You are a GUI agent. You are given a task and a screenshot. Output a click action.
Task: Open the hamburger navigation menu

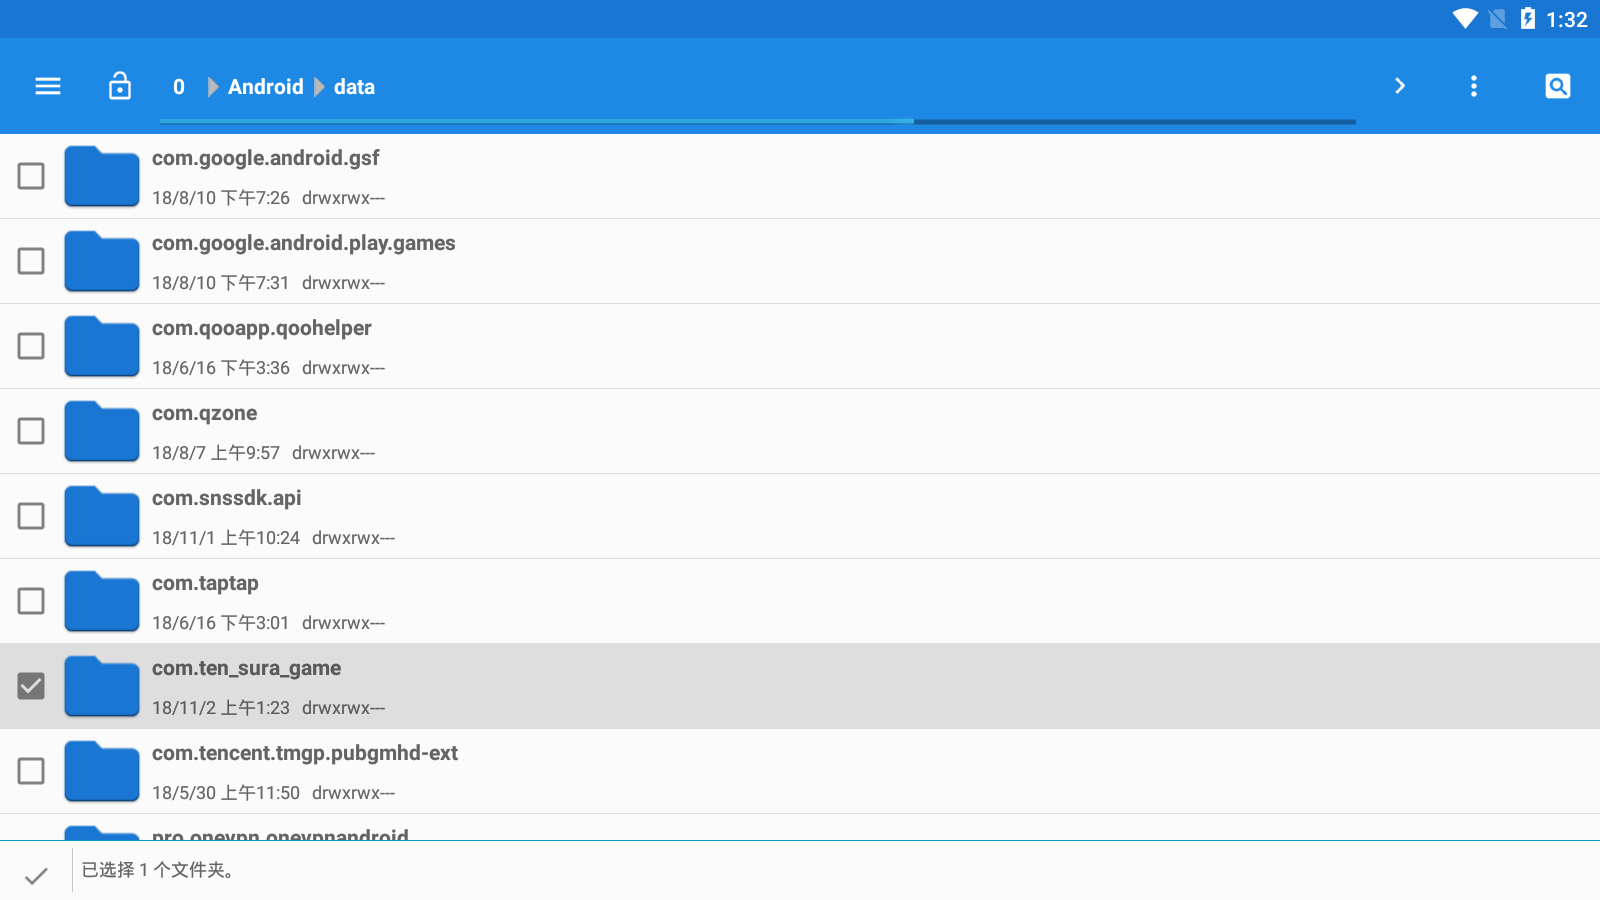[48, 87]
